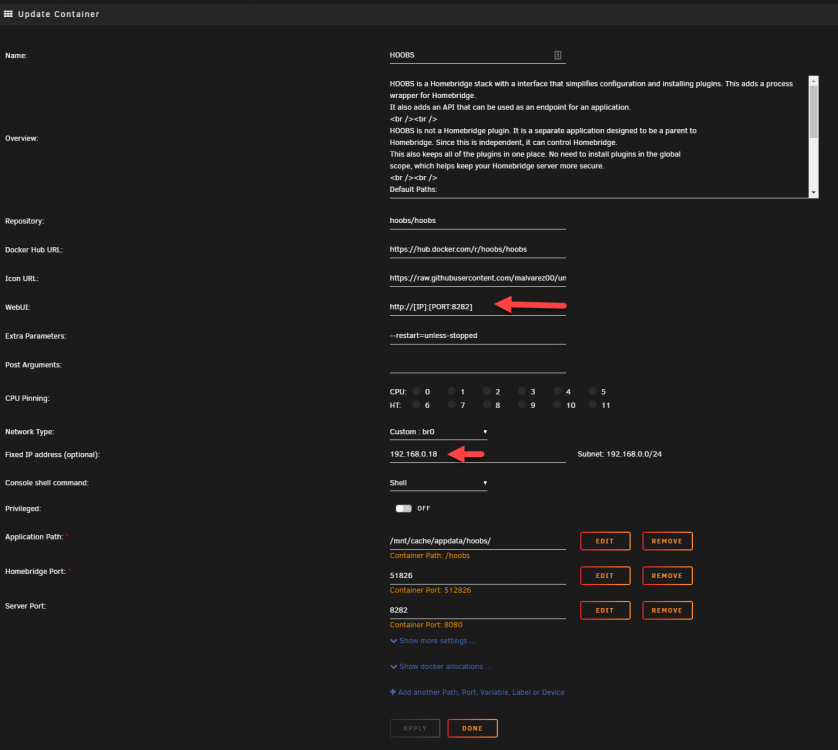Click the Application Path value field
The image size is (838, 750).
[477, 541]
